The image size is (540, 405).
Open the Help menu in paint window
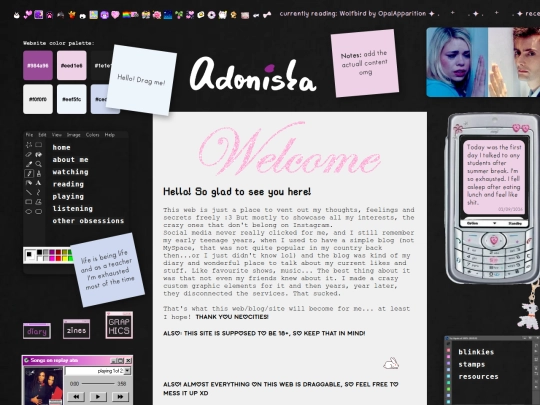tap(110, 135)
